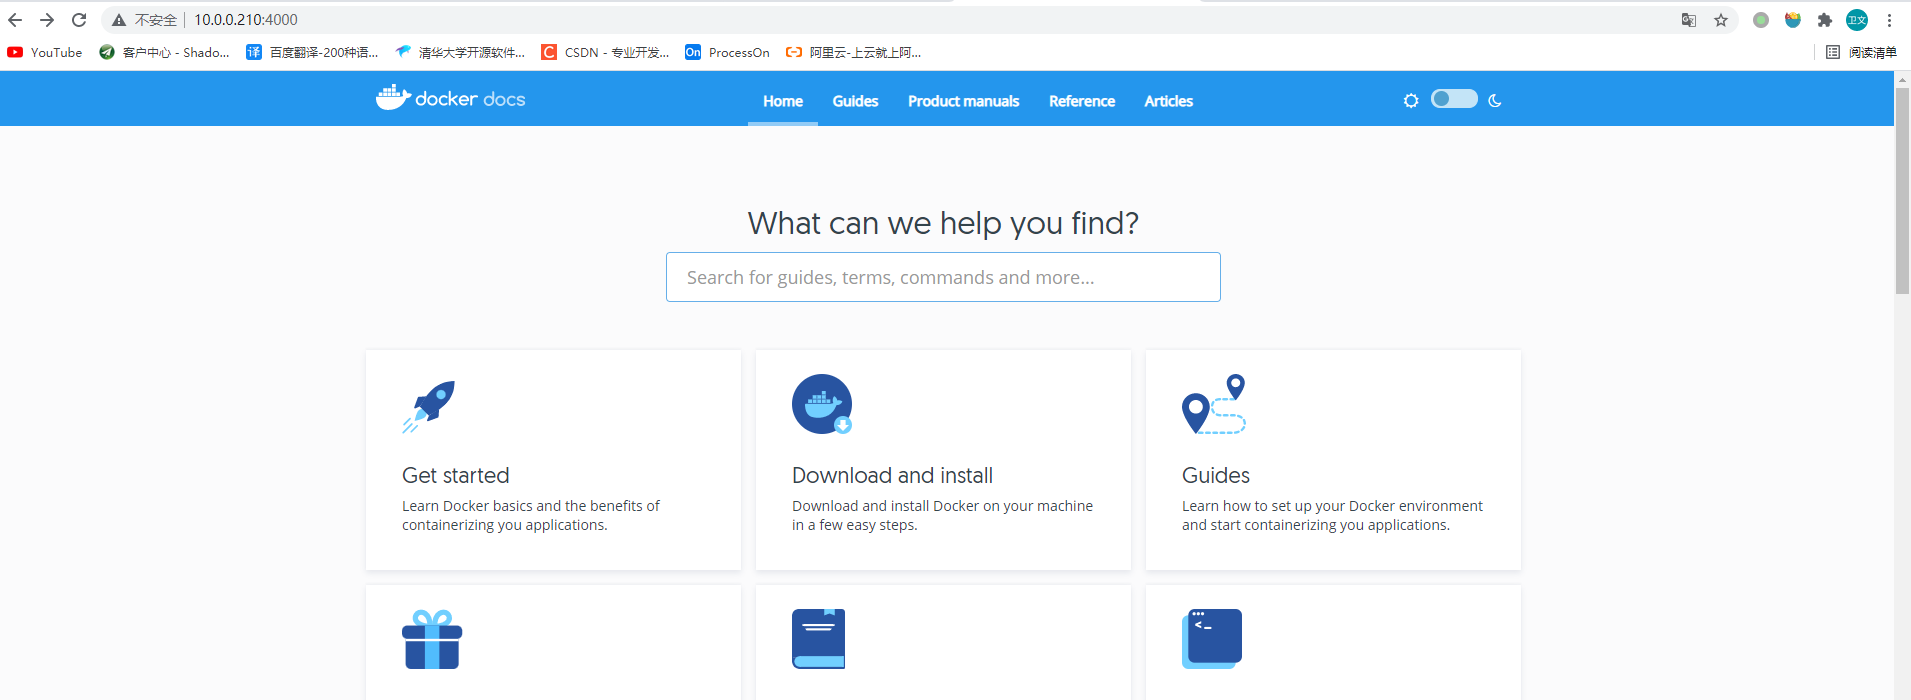Click the Docker docs whale logo
The height and width of the screenshot is (700, 1911).
pyautogui.click(x=450, y=98)
